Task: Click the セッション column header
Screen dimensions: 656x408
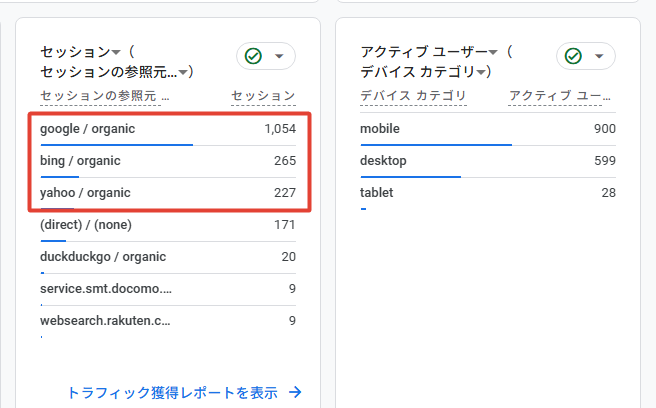Action: [x=264, y=96]
